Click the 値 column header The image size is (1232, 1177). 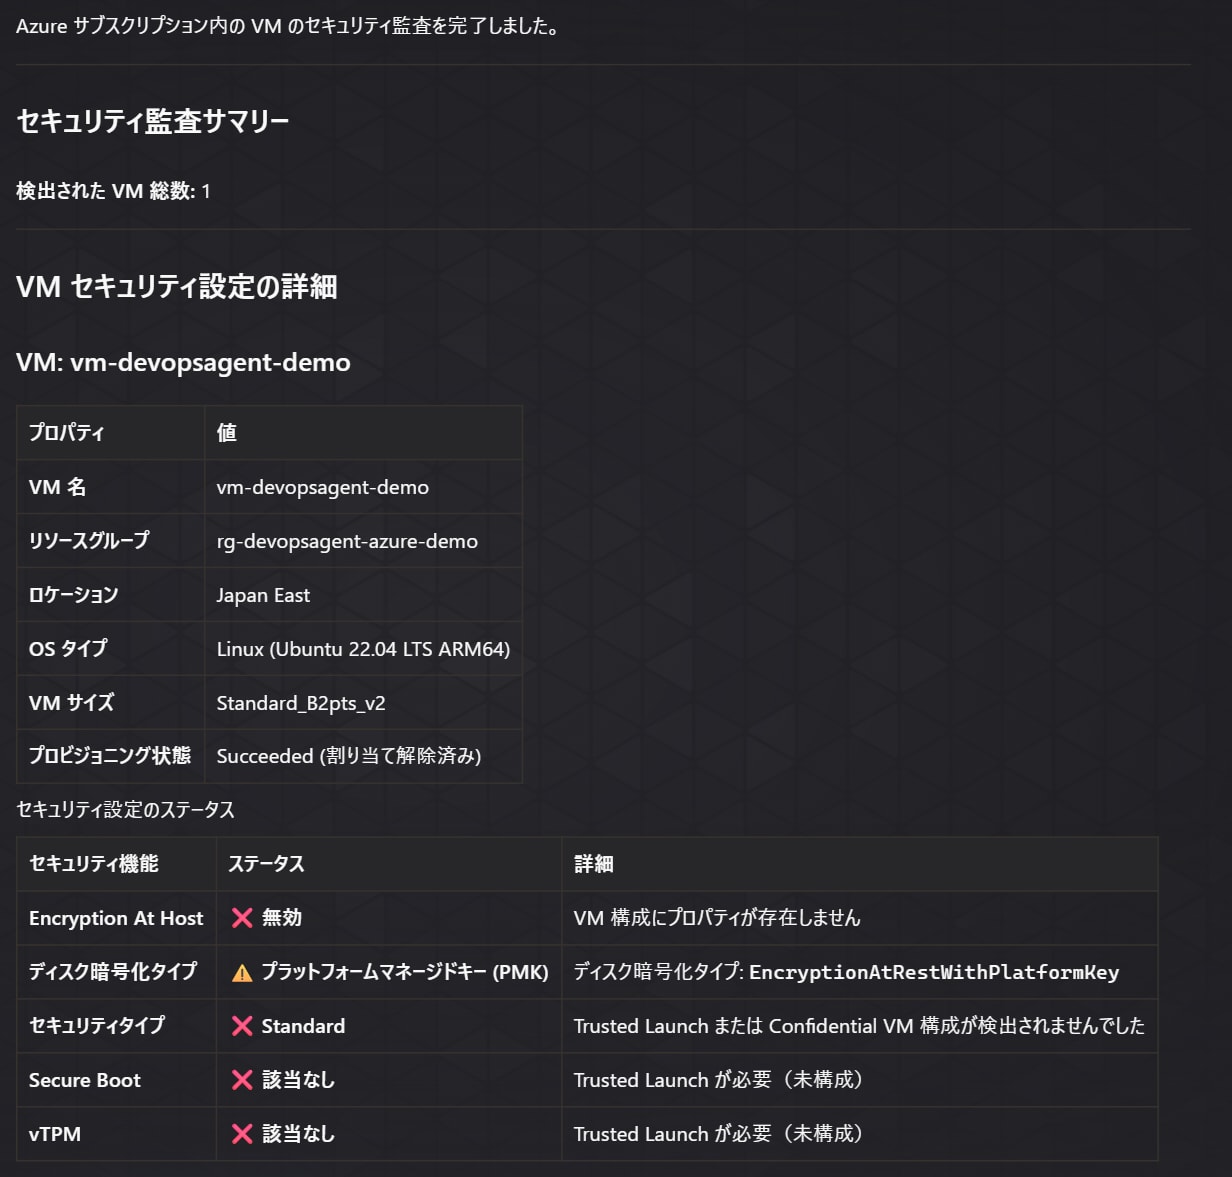(363, 433)
